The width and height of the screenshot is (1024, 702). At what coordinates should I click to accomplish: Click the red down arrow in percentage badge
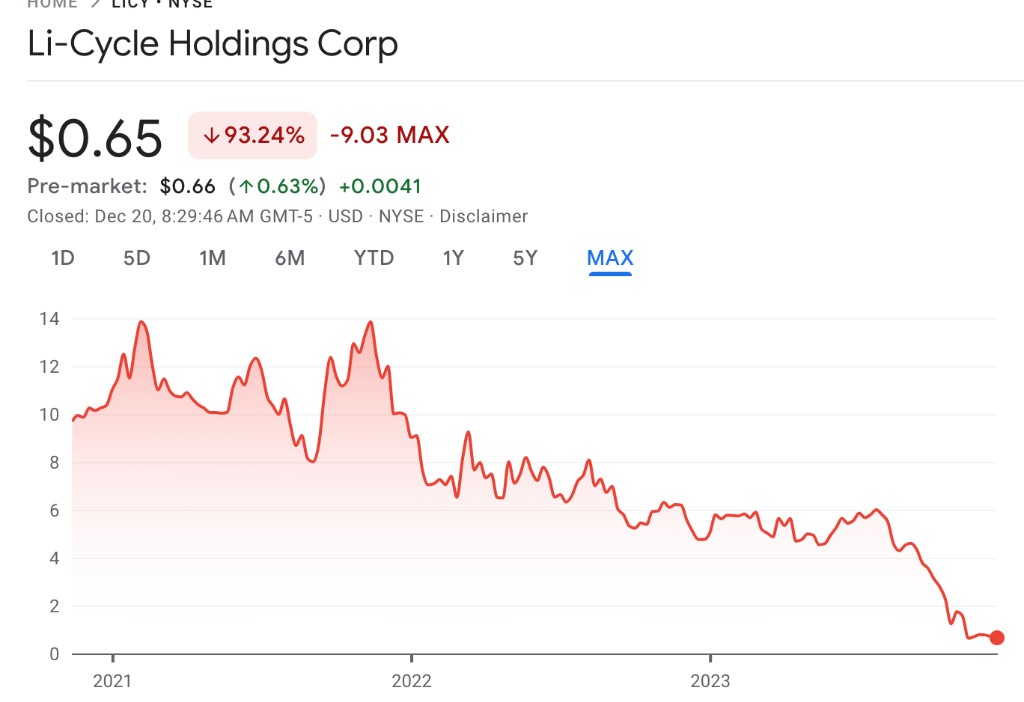[x=211, y=136]
